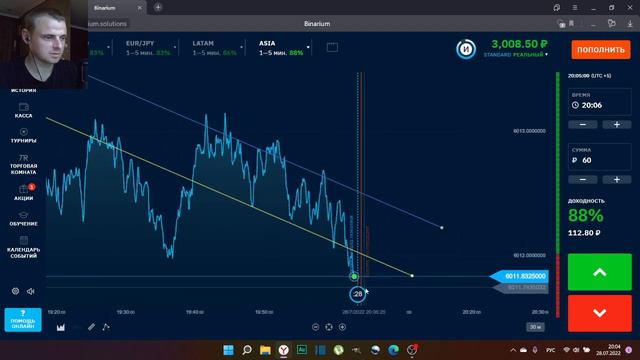Switch to the EUR/JPY asset tab
640x360 pixels.
tap(148, 48)
